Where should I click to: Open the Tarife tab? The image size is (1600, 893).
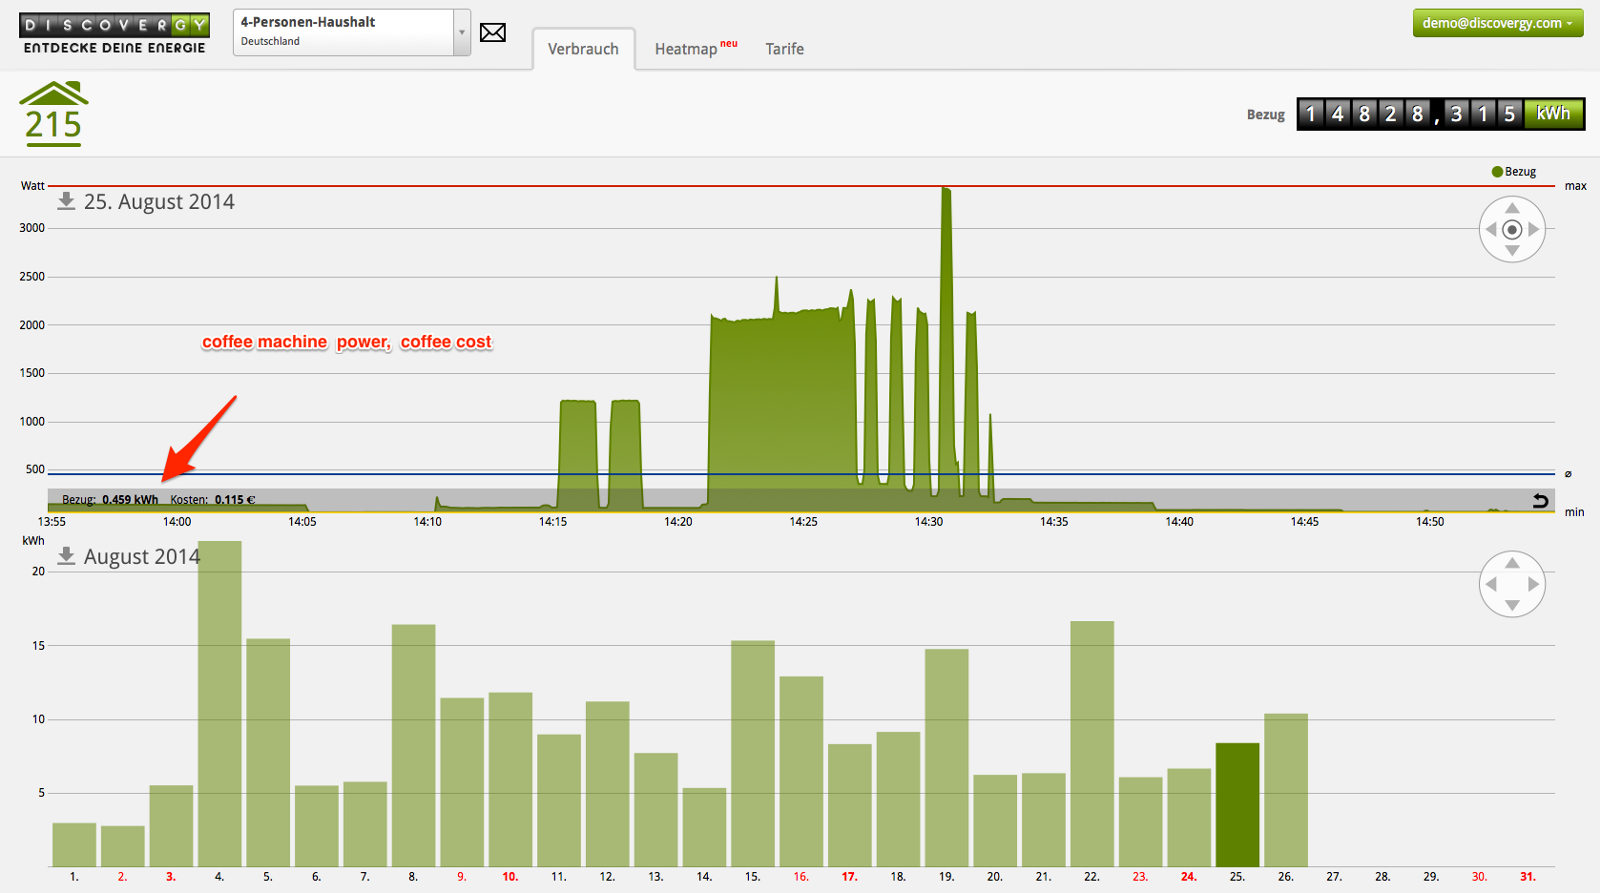784,49
